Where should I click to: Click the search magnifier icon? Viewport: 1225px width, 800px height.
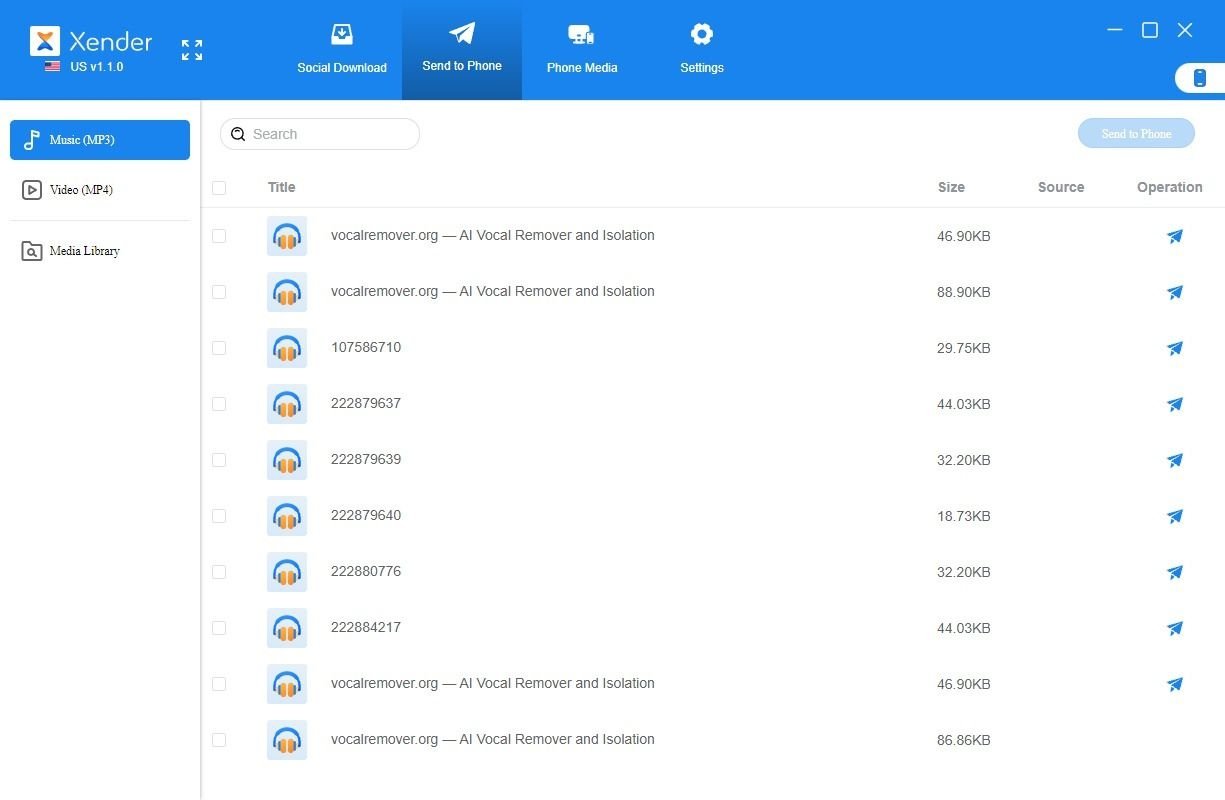[238, 134]
